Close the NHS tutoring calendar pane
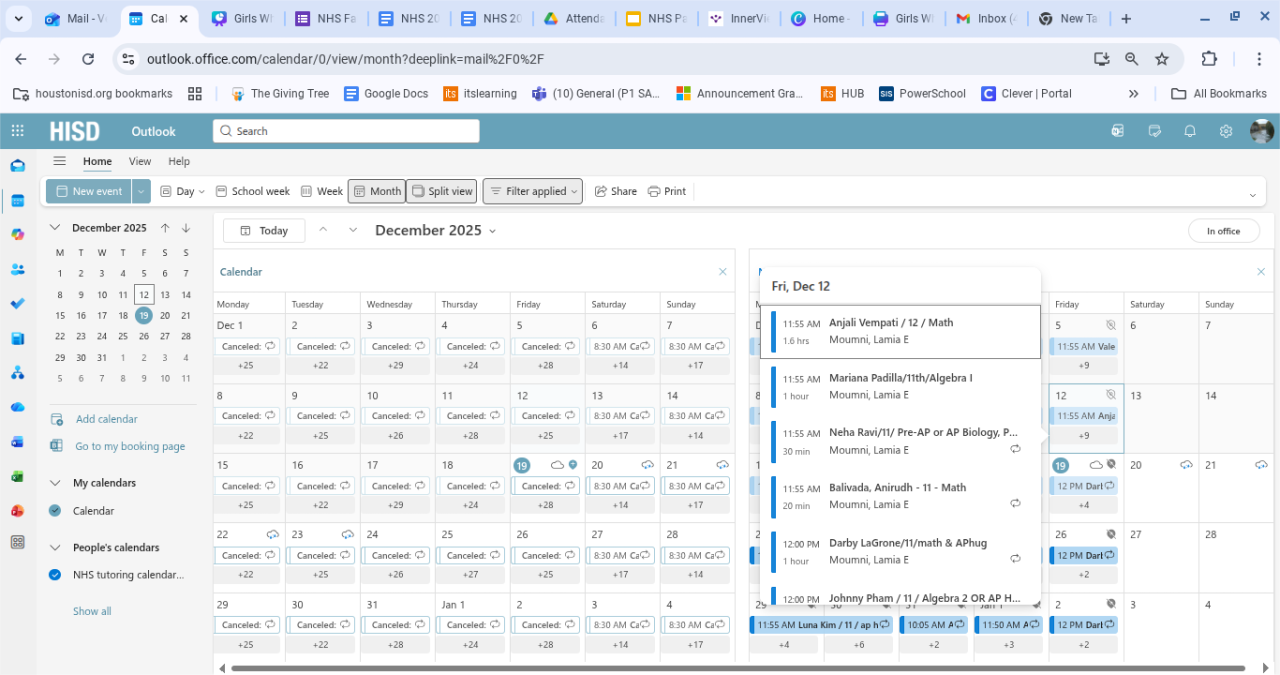Screen dimensions: 1280x675 [1261, 272]
